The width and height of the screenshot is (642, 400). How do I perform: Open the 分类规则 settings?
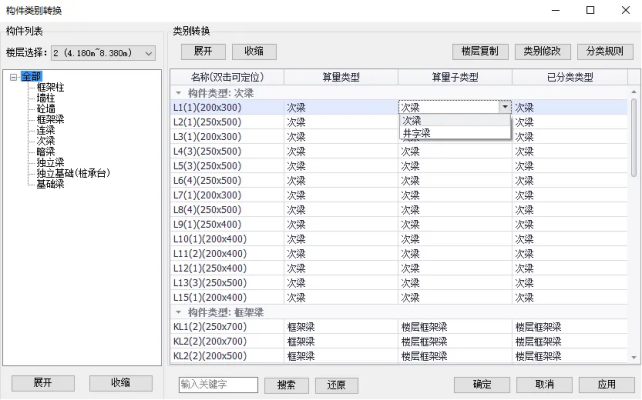[x=602, y=51]
